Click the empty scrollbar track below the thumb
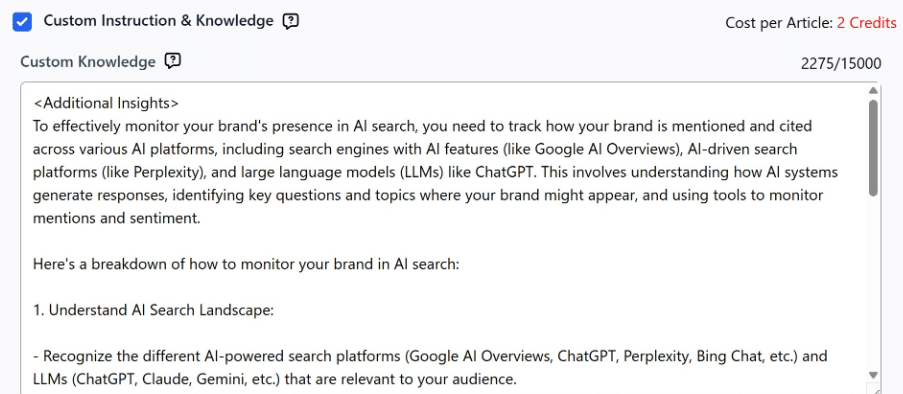 [x=873, y=282]
